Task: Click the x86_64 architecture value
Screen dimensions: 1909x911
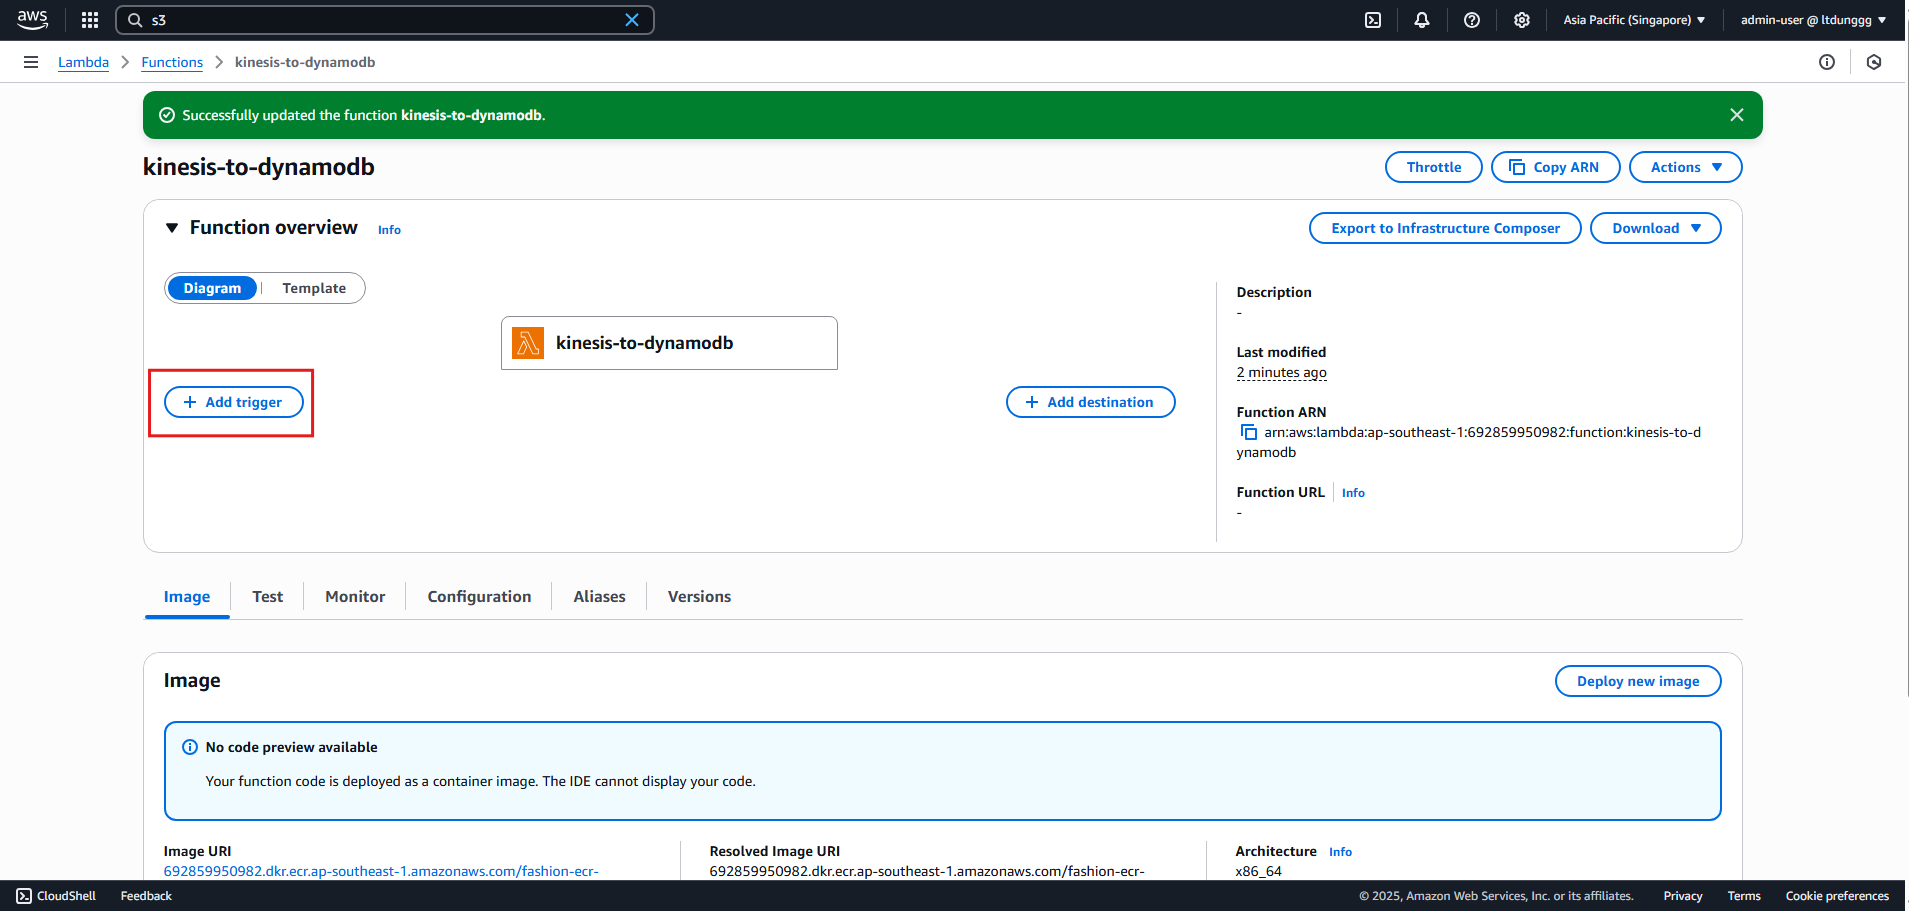Action: click(x=1258, y=871)
